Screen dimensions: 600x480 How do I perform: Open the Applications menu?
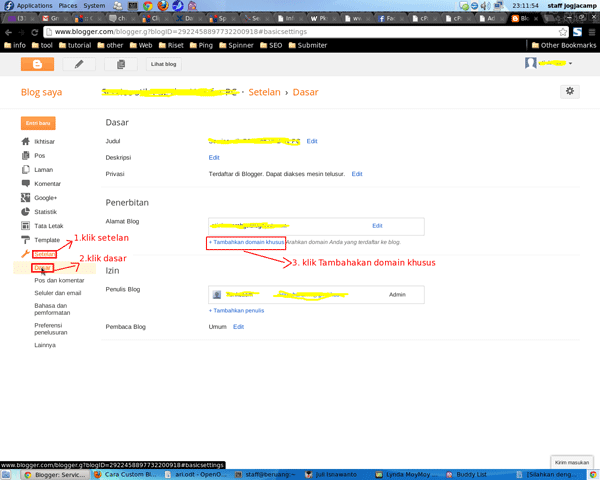tap(30, 6)
